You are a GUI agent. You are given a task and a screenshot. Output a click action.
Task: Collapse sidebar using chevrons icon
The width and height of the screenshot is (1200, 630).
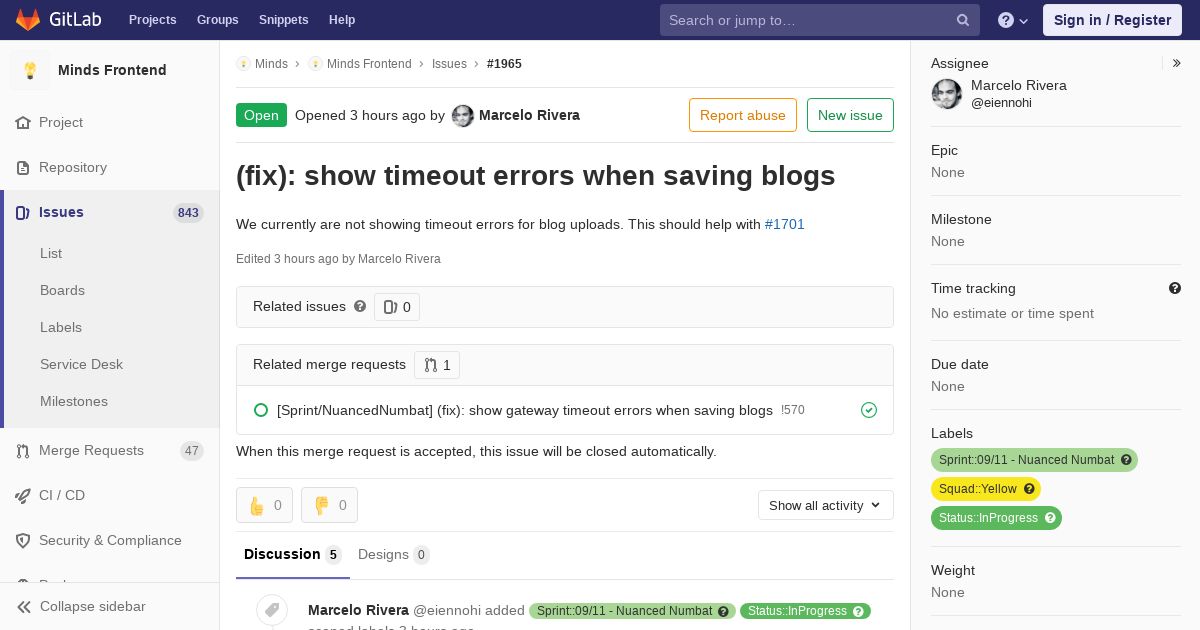24,606
